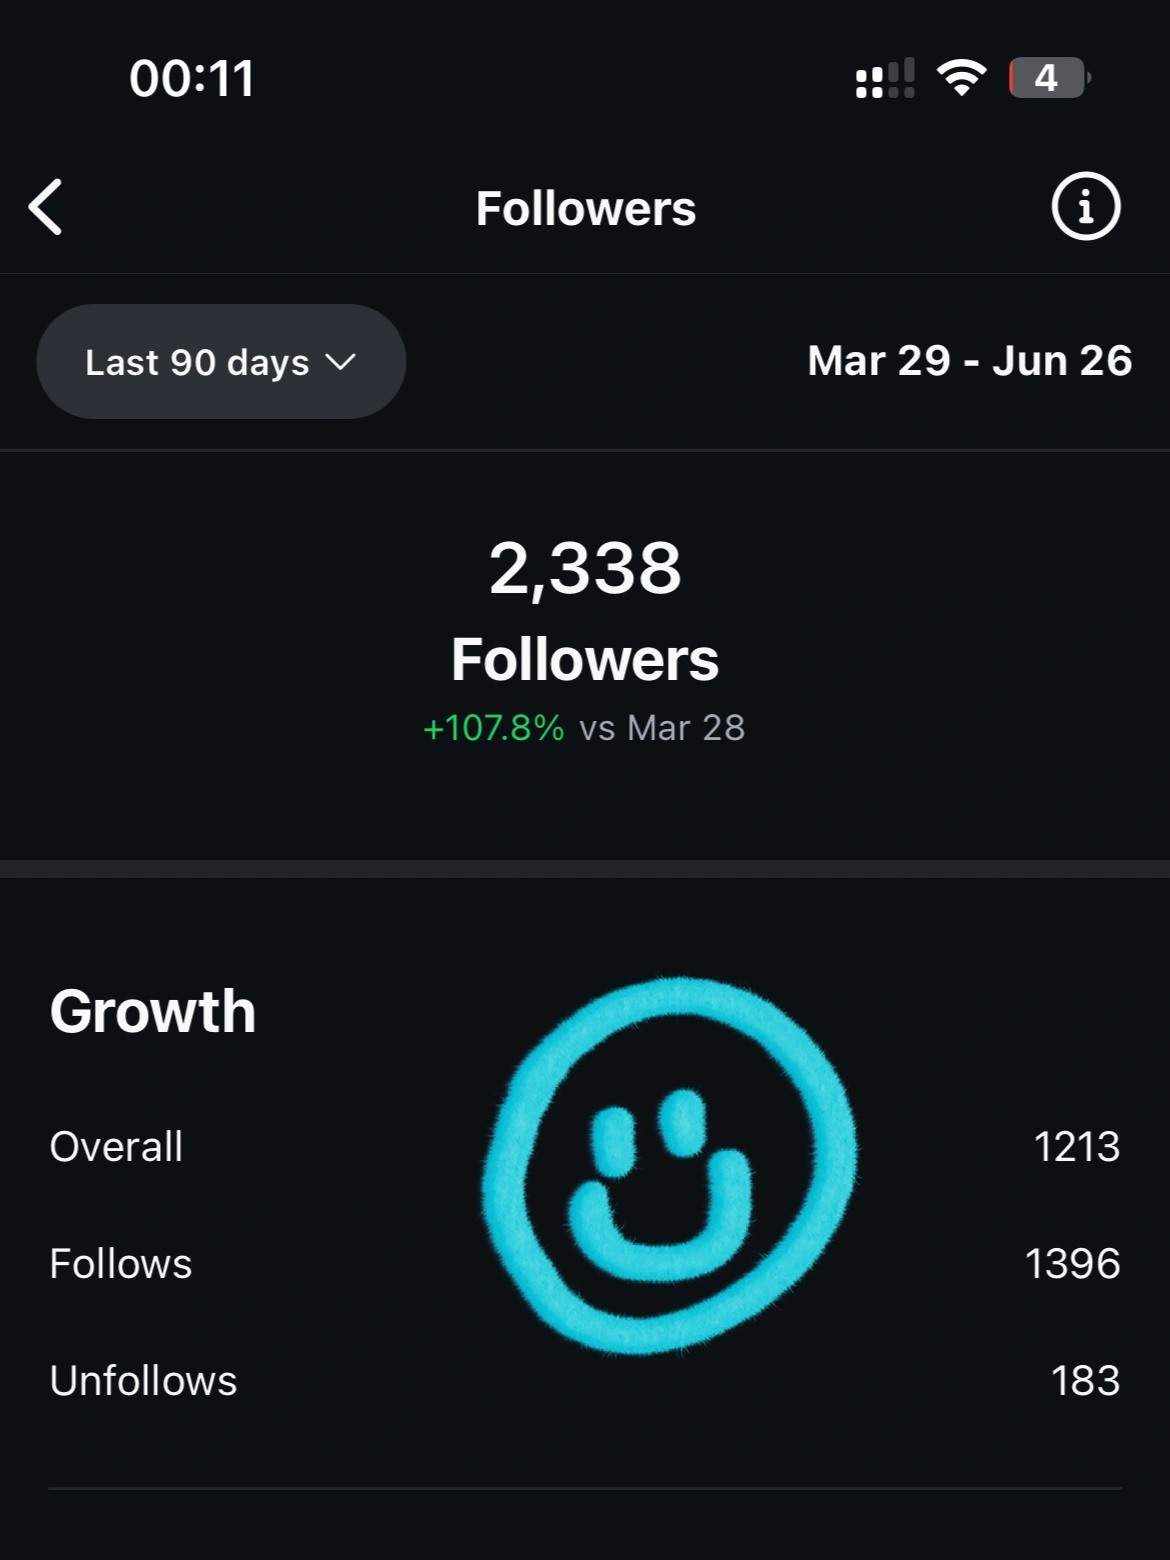Tap the Wi-Fi status icon
The image size is (1170, 1560).
(961, 77)
